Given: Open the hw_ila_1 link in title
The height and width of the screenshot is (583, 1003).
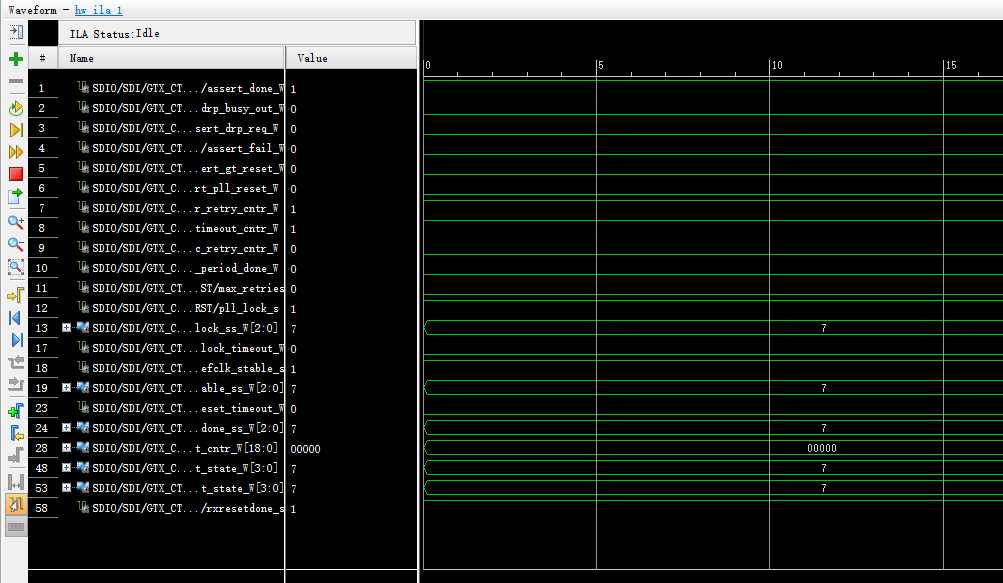Looking at the screenshot, I should [99, 10].
